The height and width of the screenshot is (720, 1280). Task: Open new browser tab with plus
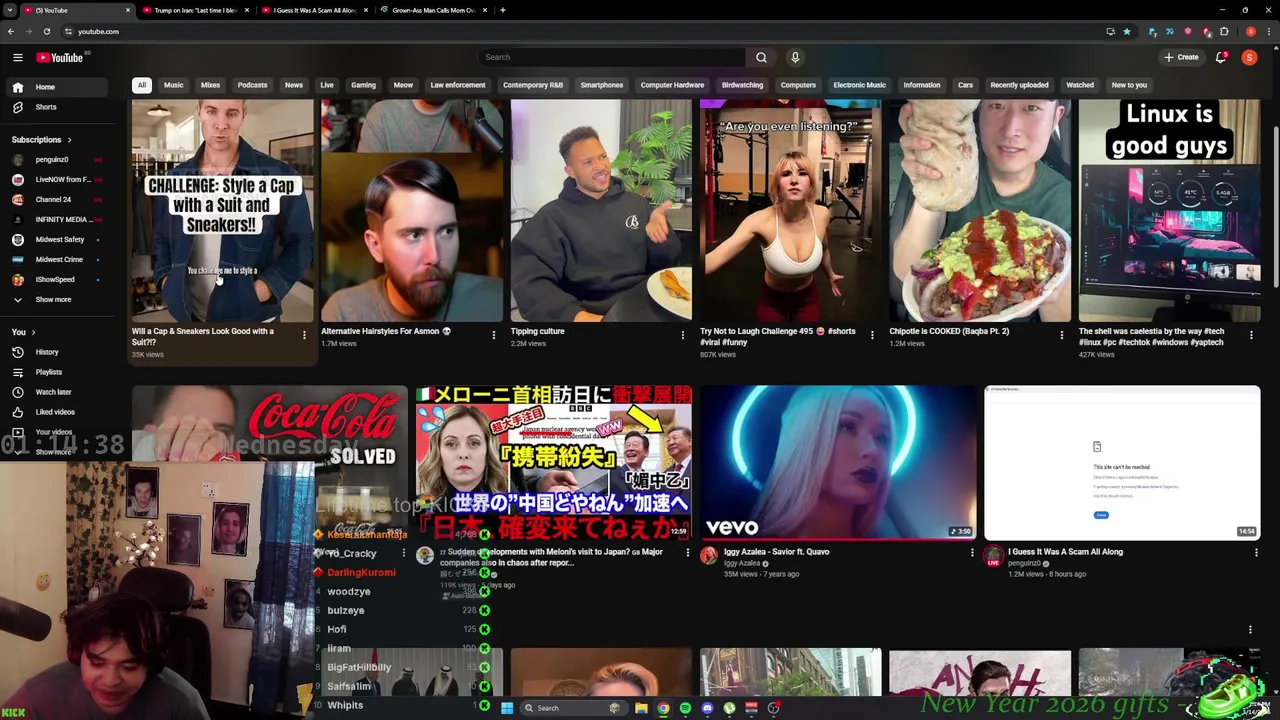pyautogui.click(x=502, y=10)
